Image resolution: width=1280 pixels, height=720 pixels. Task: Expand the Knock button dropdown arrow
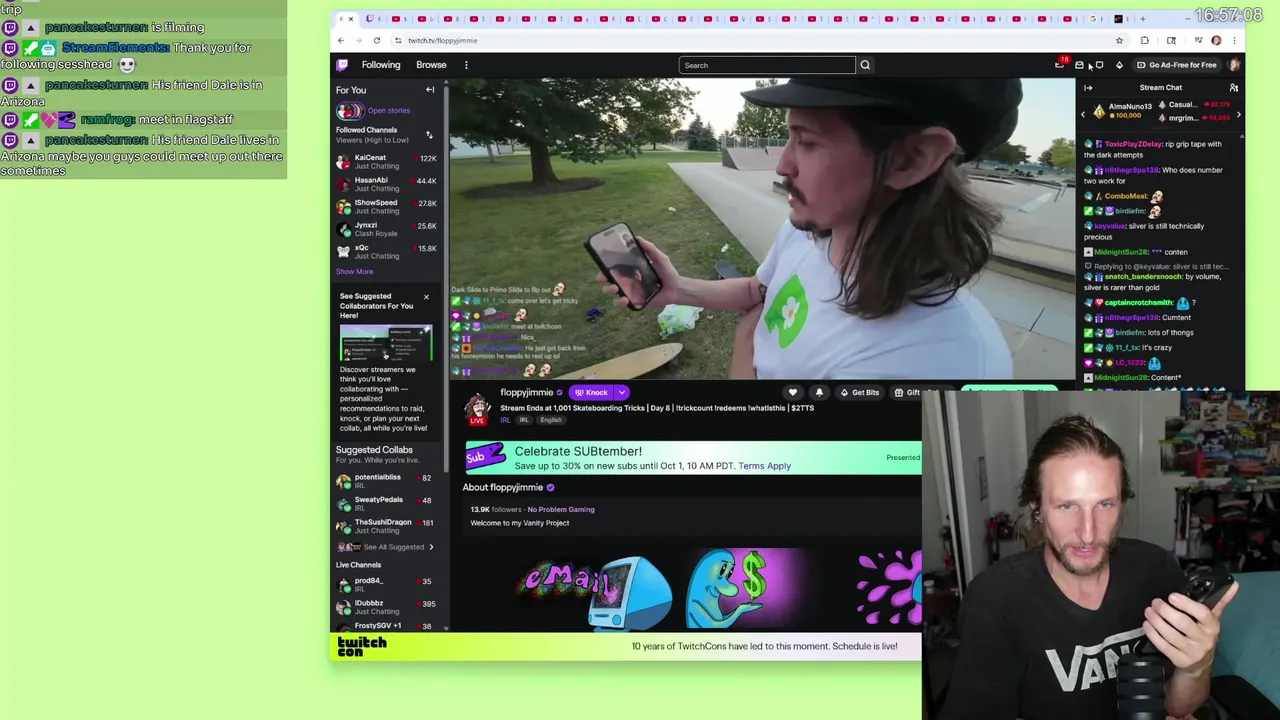pyautogui.click(x=621, y=393)
